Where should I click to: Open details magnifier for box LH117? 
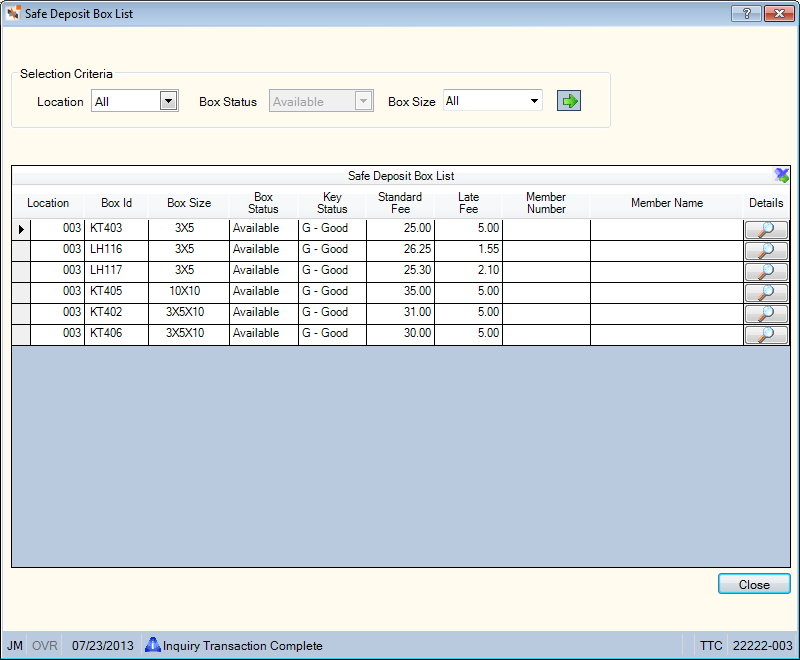(x=766, y=272)
